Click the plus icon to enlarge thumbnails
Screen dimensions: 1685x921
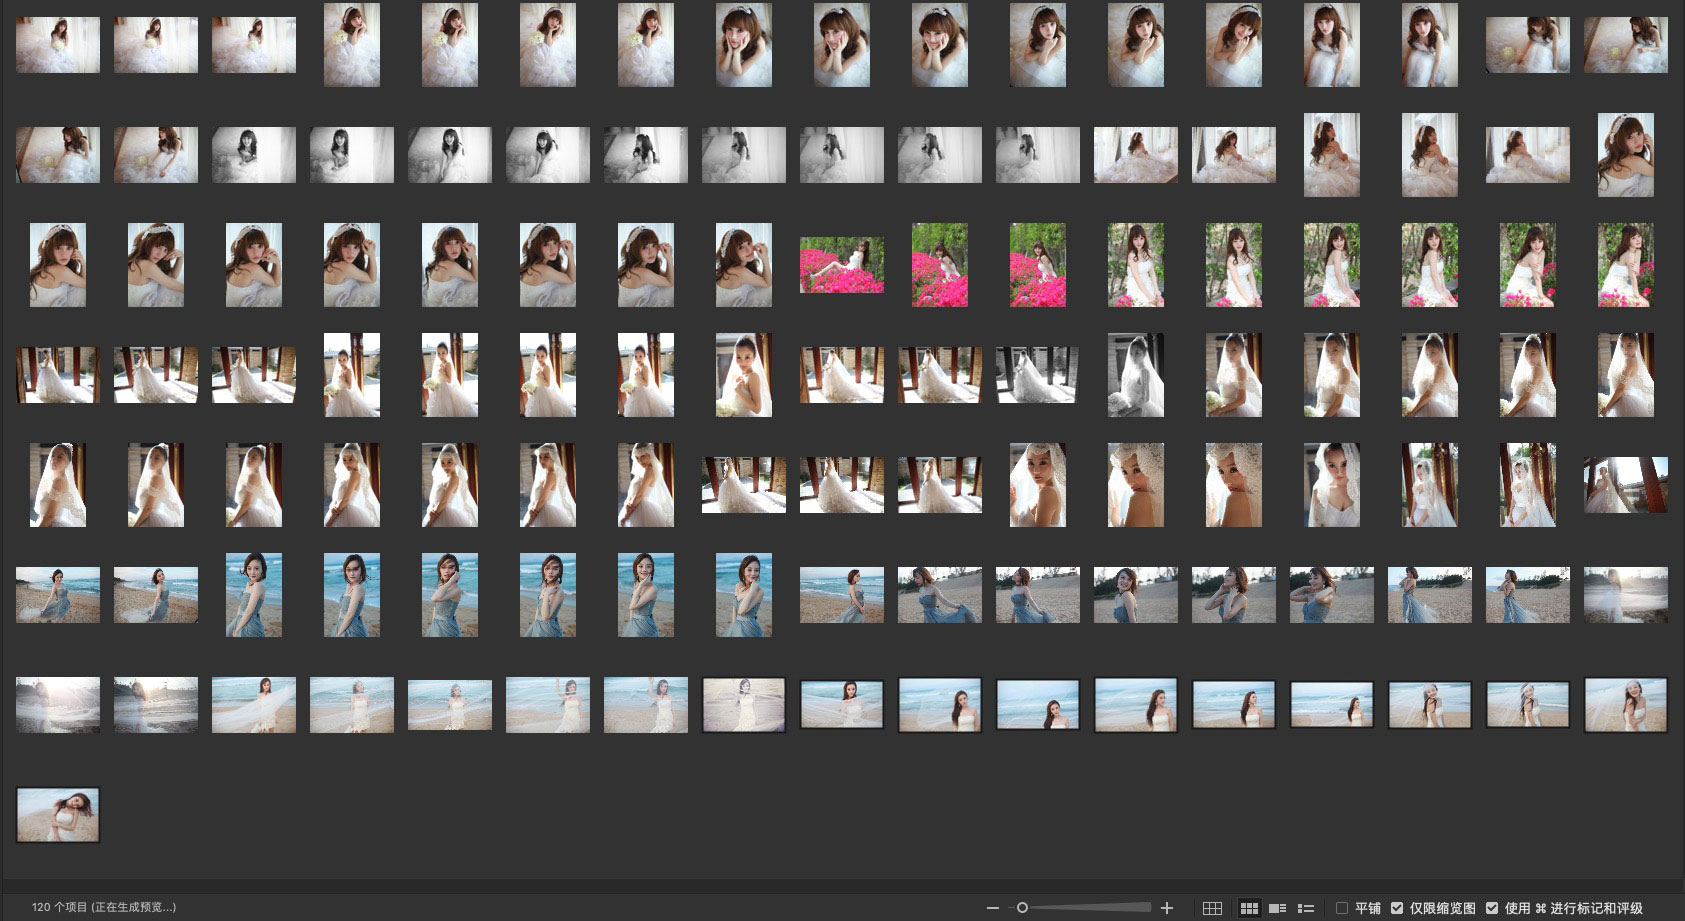(x=1166, y=908)
